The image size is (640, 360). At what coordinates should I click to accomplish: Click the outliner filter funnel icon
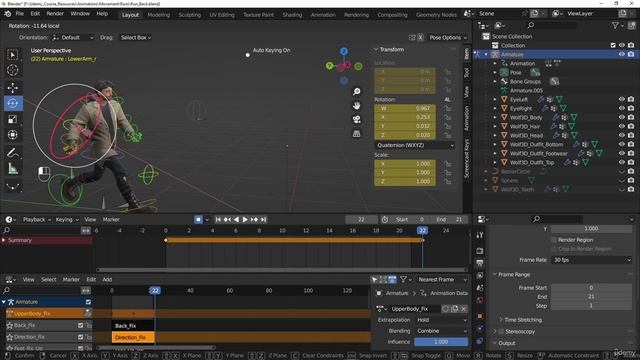[615, 25]
